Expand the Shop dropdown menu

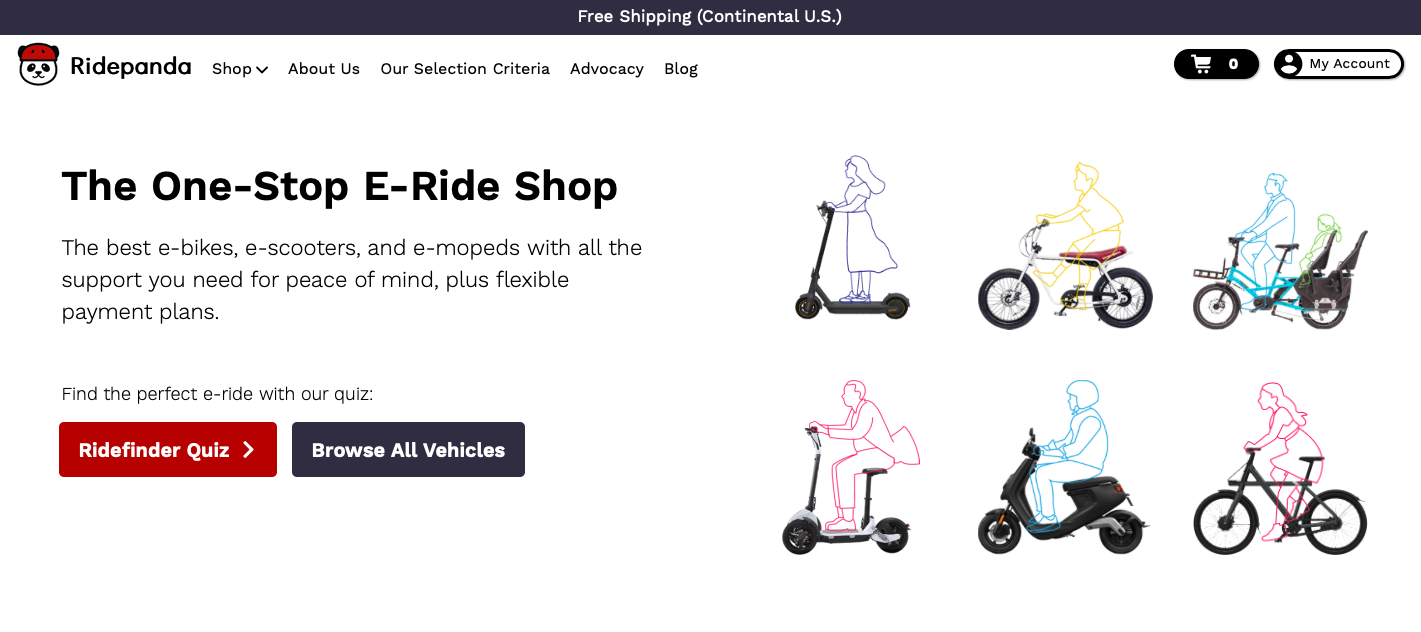pyautogui.click(x=232, y=69)
